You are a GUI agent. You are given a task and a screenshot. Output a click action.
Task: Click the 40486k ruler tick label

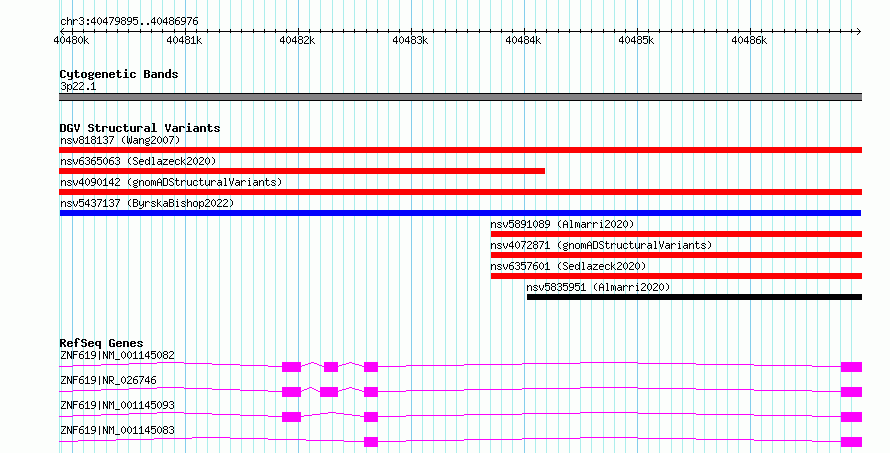749,41
